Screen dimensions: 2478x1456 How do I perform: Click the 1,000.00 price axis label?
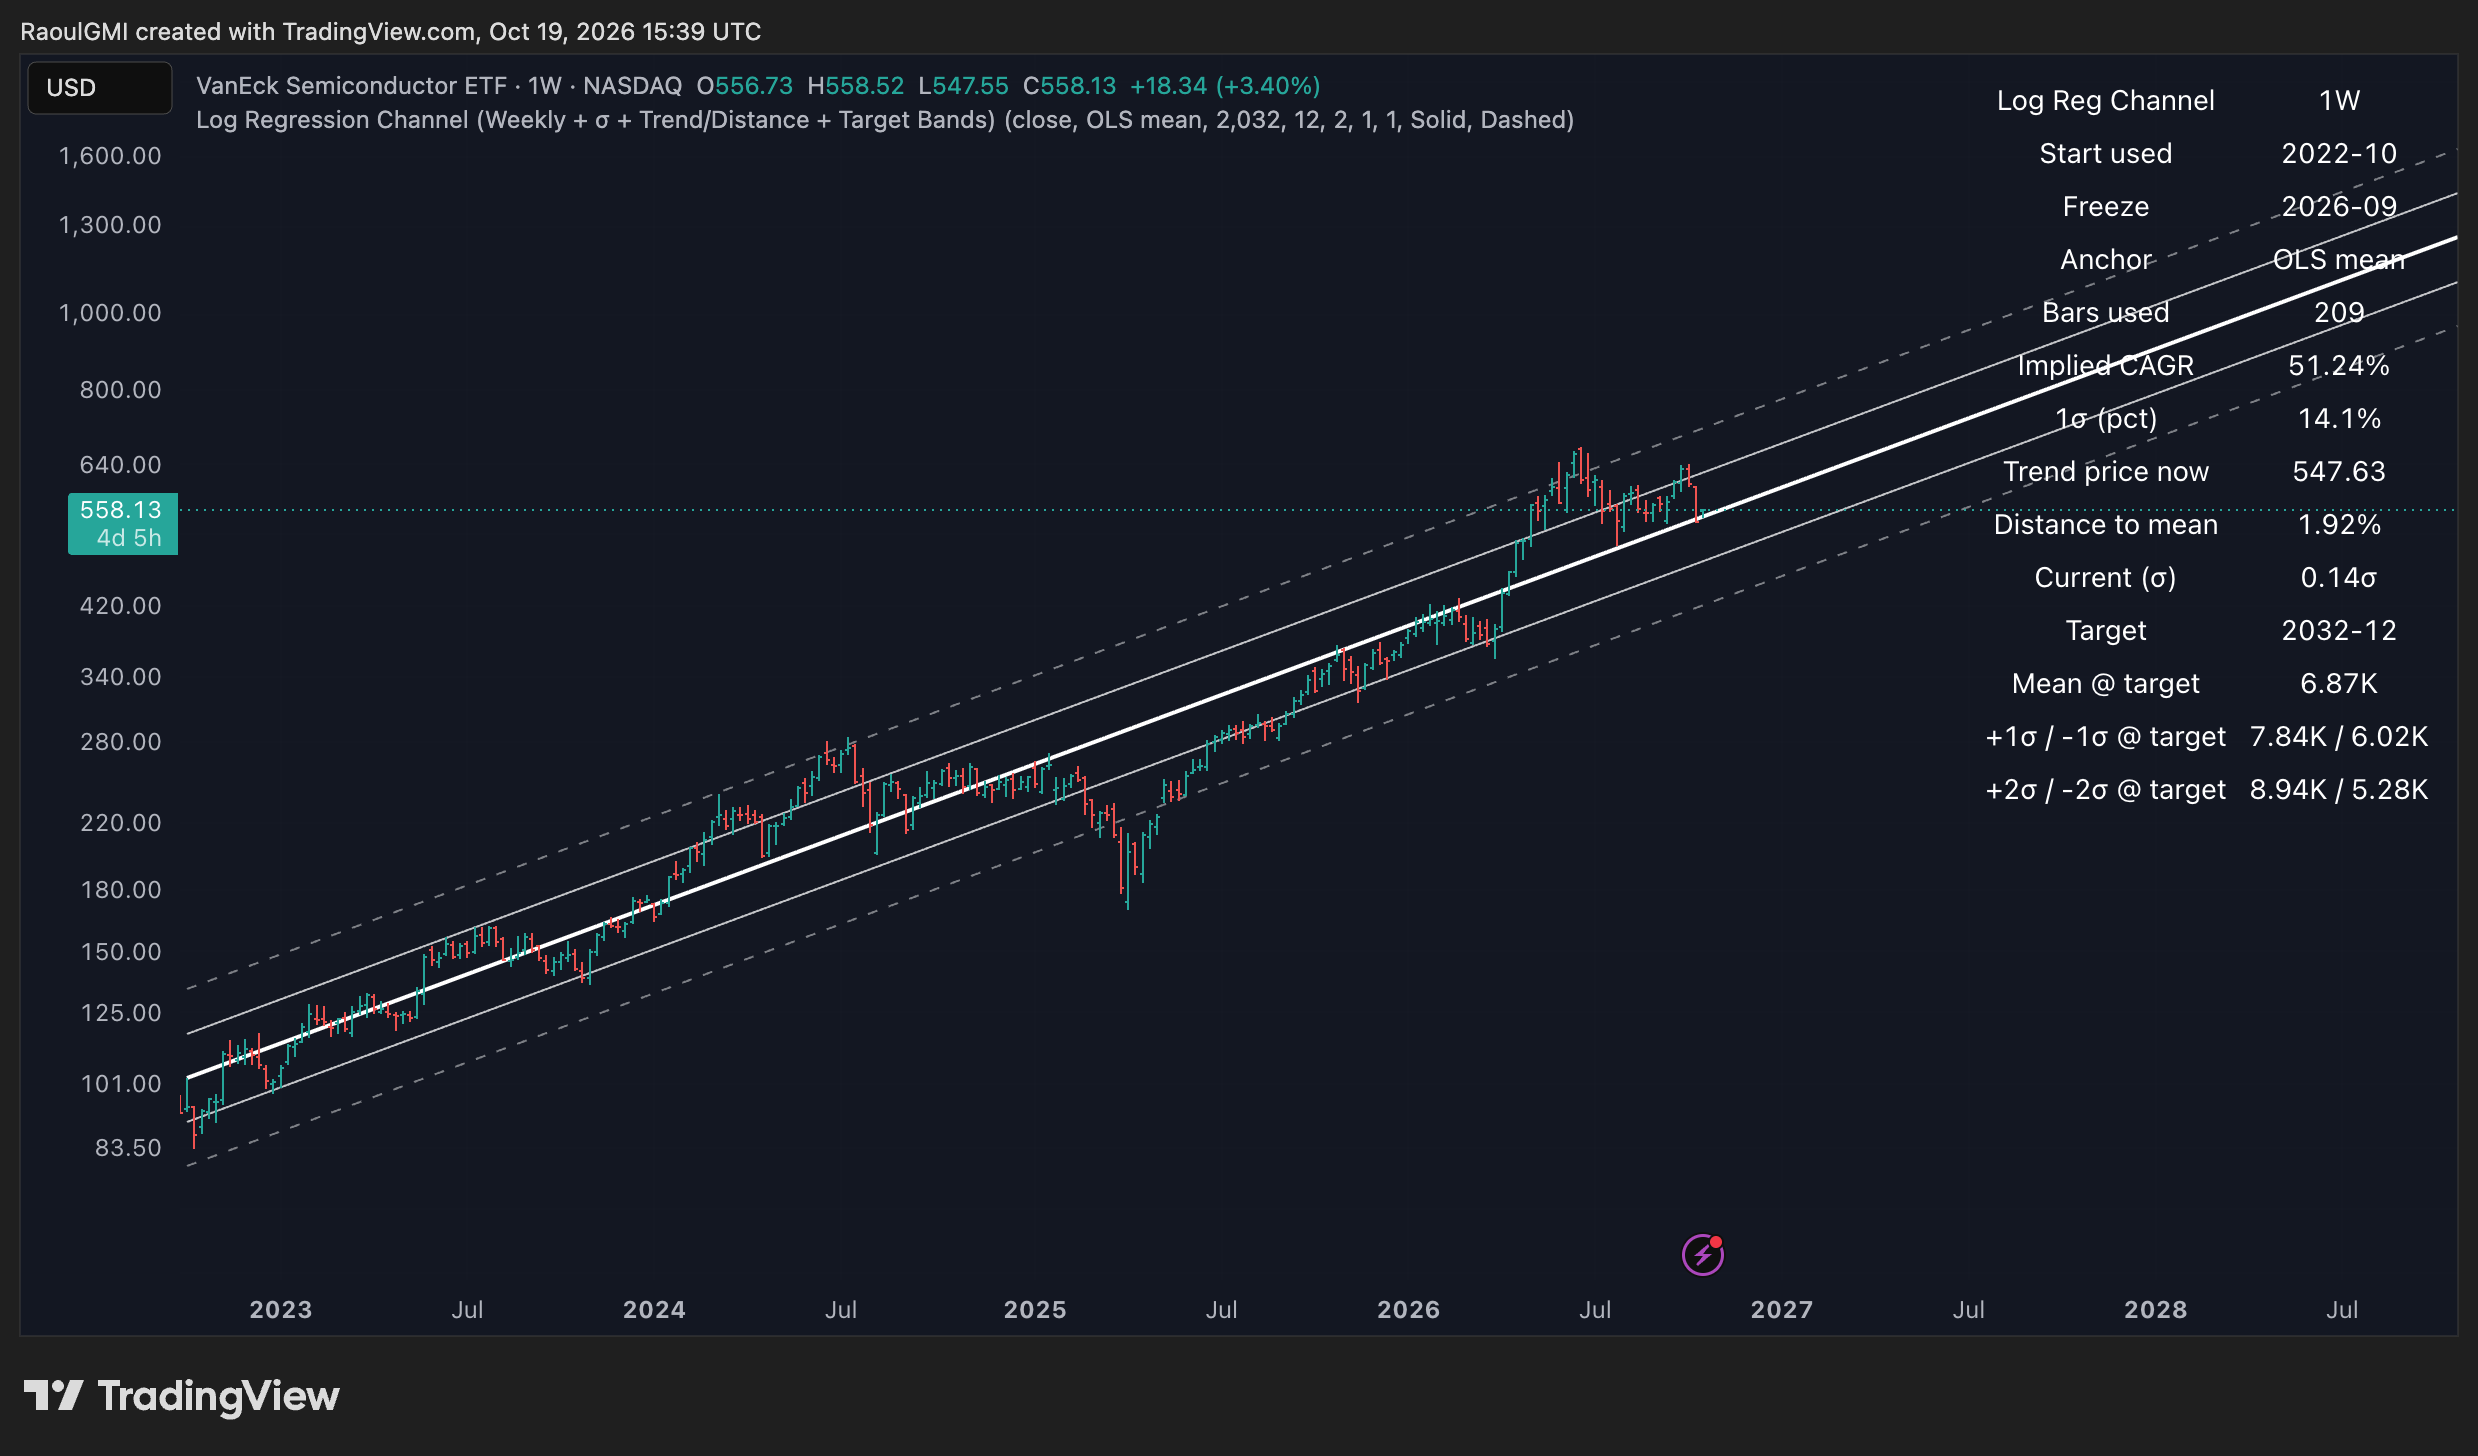click(x=110, y=312)
